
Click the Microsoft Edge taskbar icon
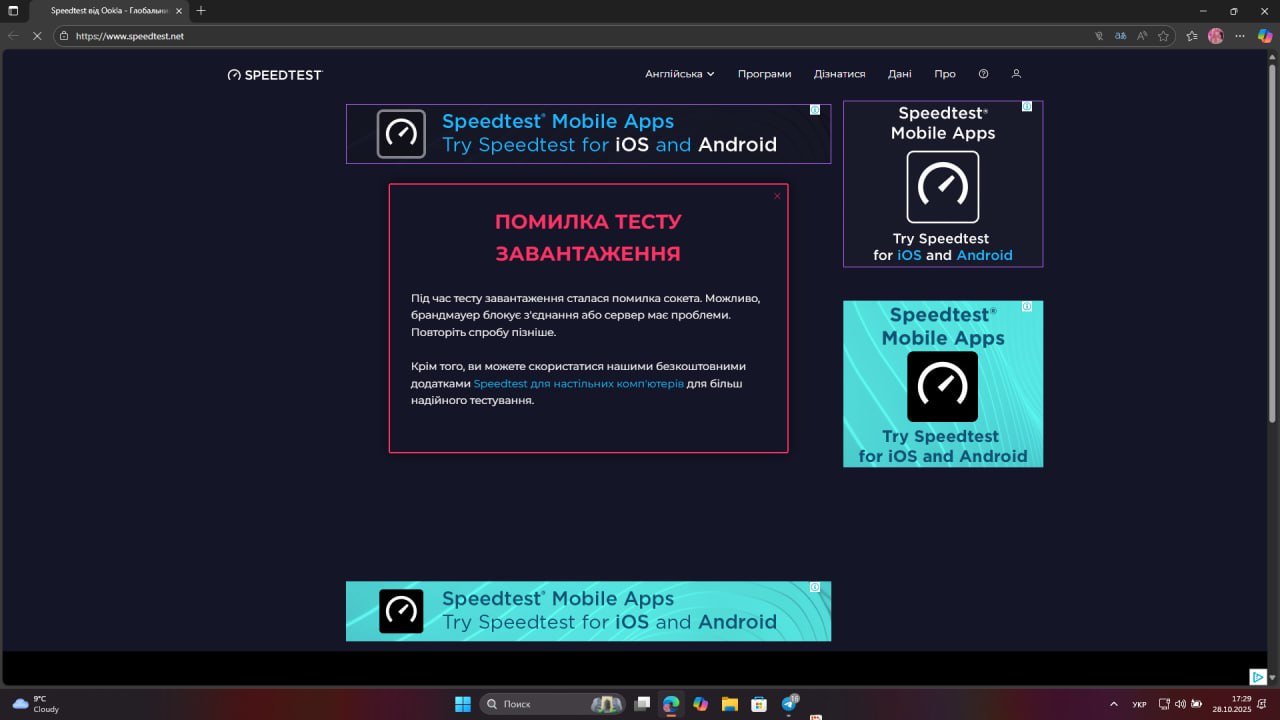coord(671,704)
